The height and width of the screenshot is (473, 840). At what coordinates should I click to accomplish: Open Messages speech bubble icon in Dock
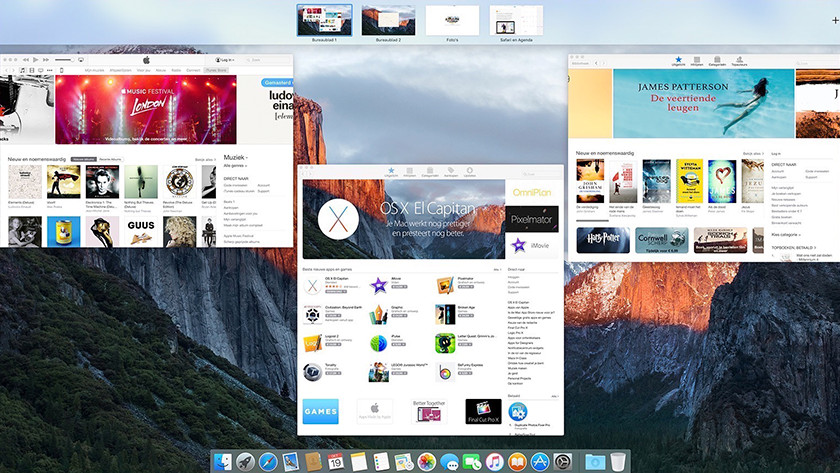449,462
